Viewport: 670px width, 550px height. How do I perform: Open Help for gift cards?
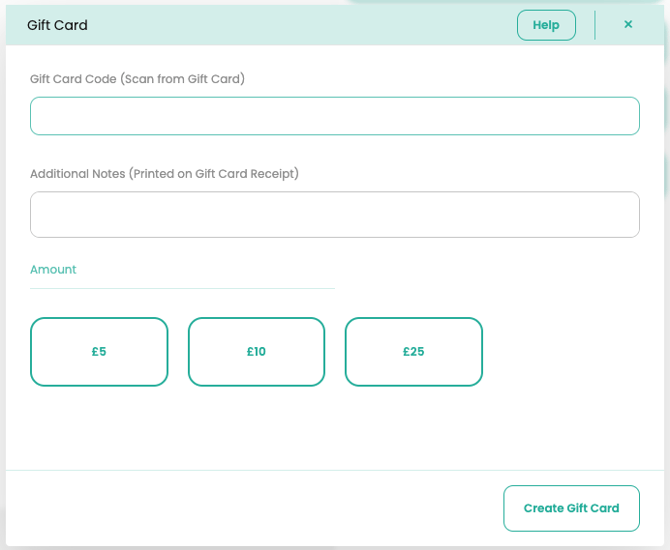coord(546,25)
